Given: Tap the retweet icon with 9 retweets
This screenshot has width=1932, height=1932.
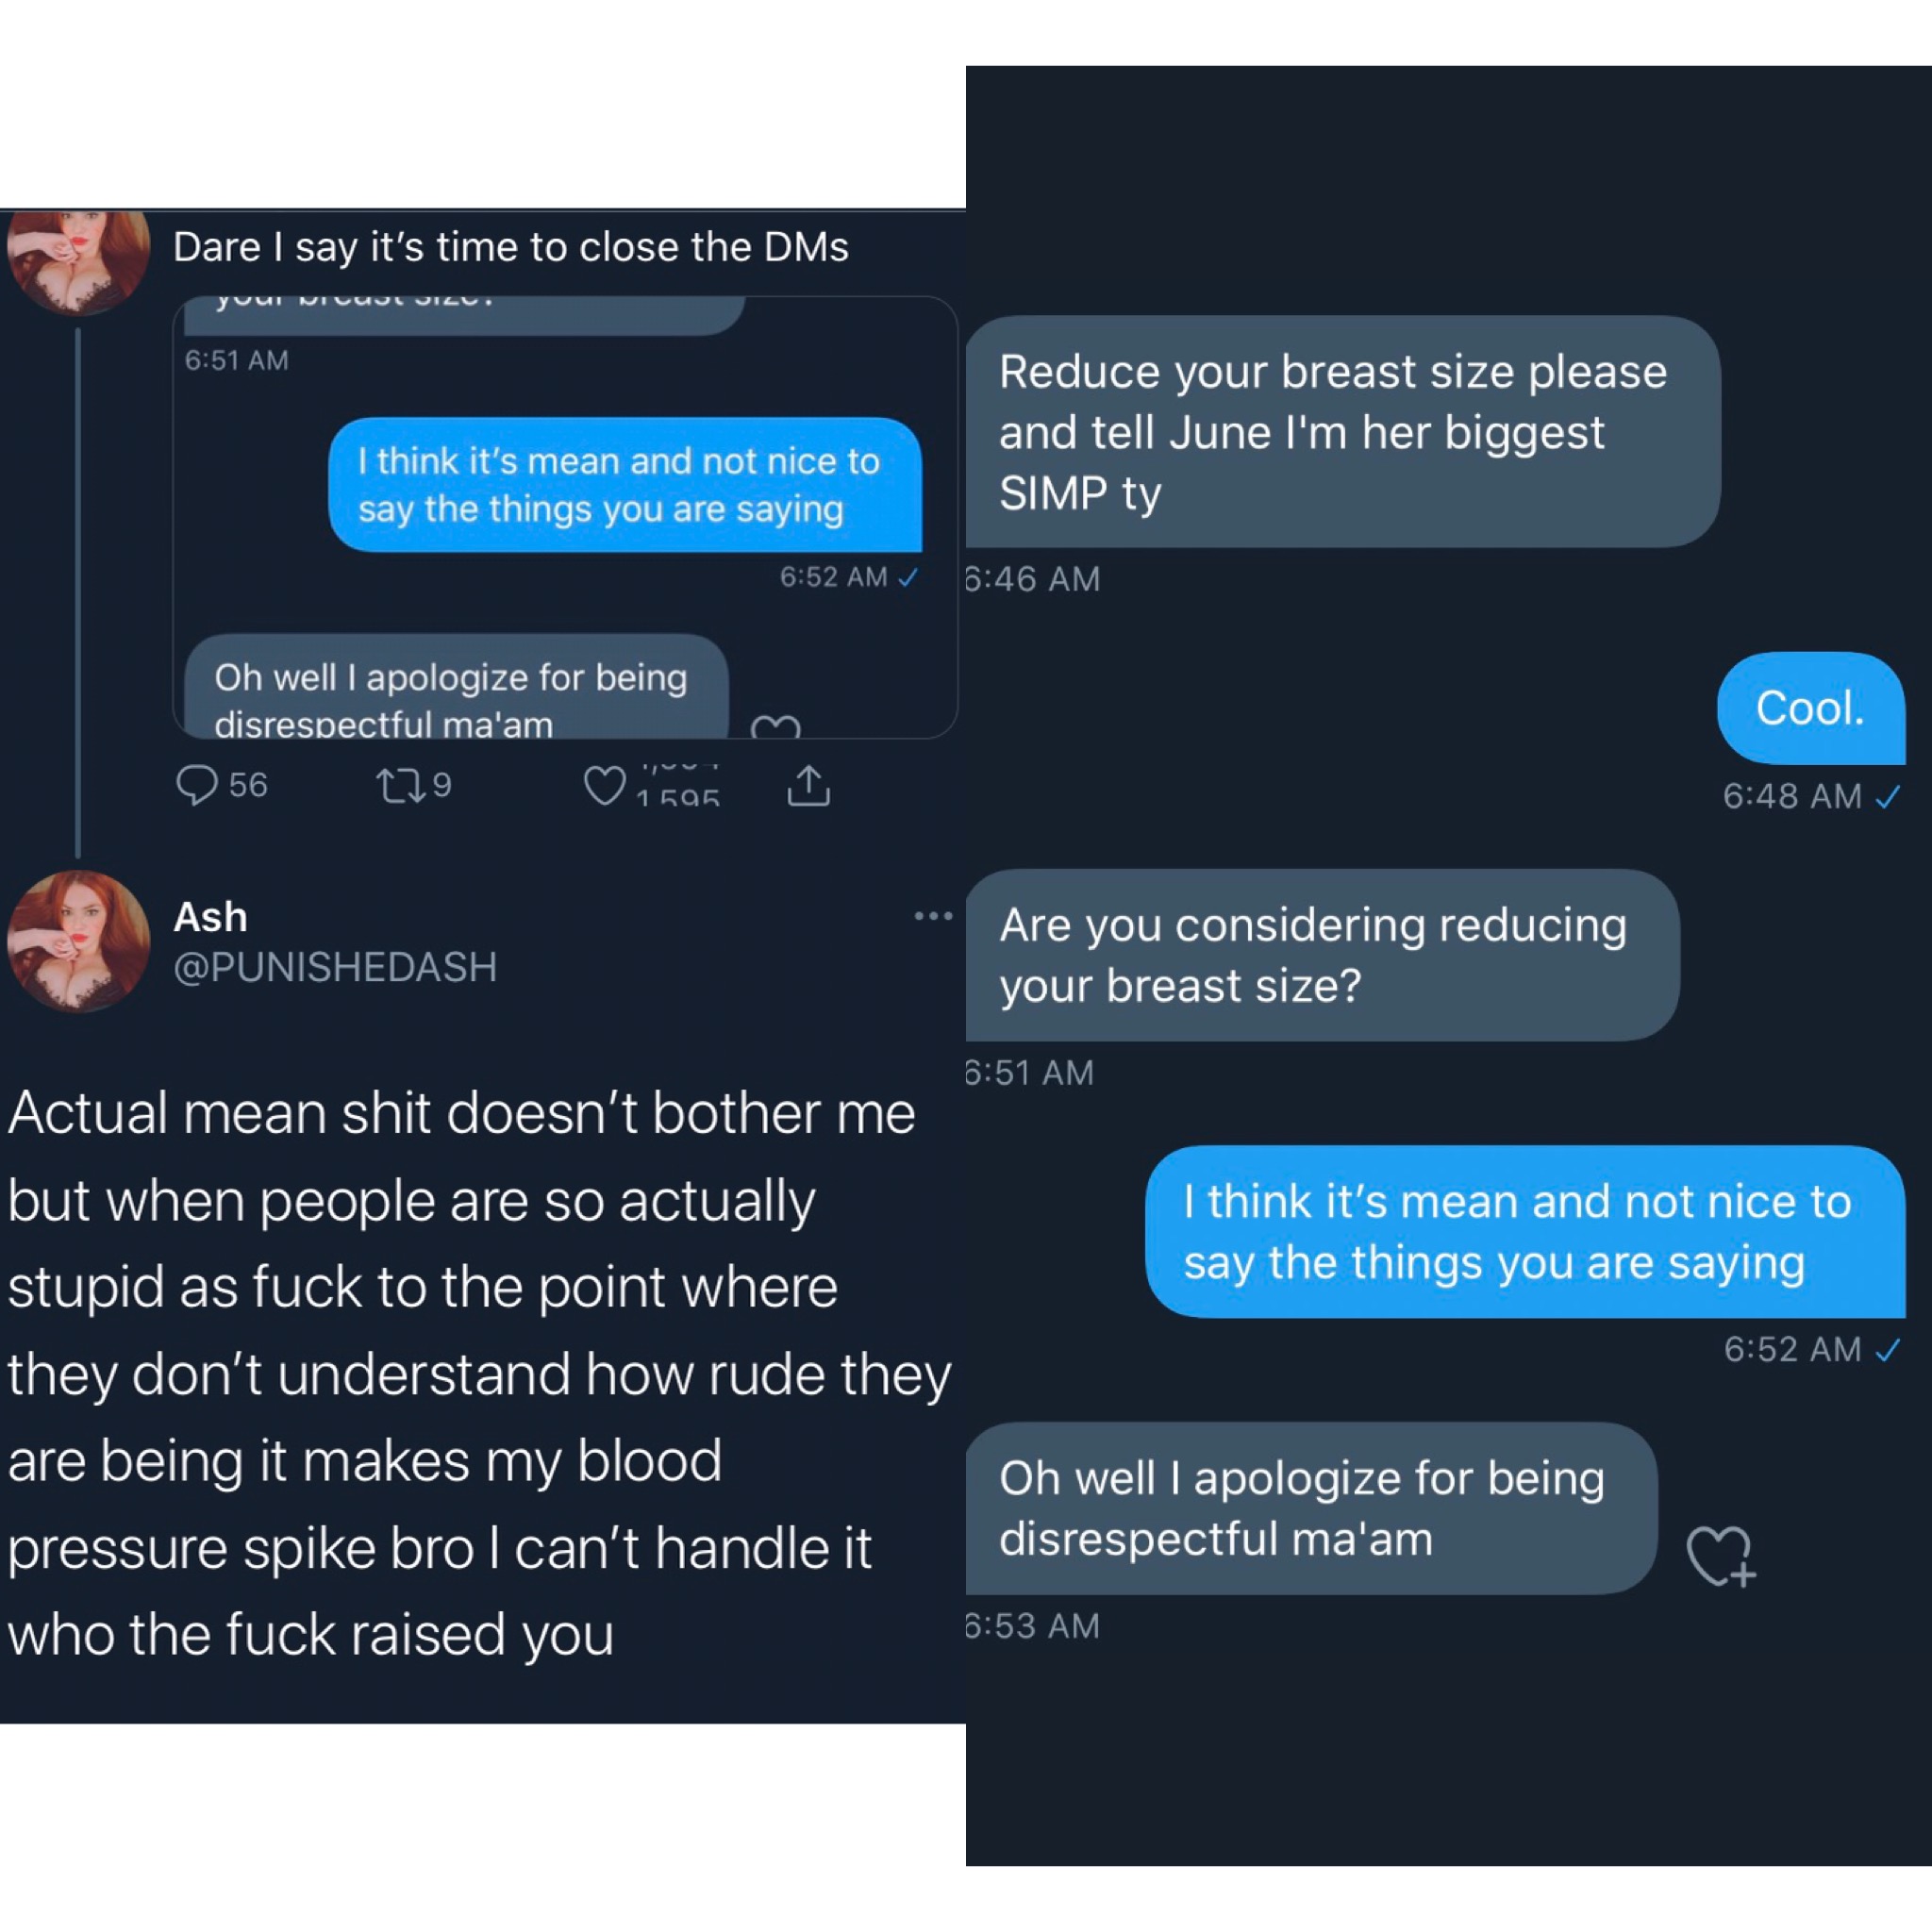Looking at the screenshot, I should pyautogui.click(x=400, y=785).
